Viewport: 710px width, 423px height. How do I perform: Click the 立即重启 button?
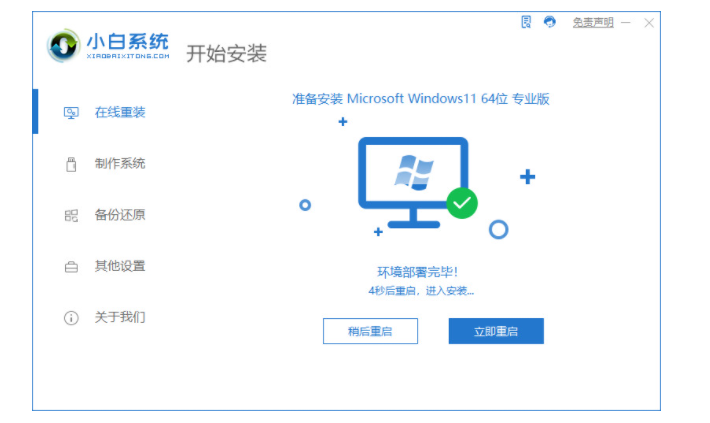coord(496,331)
